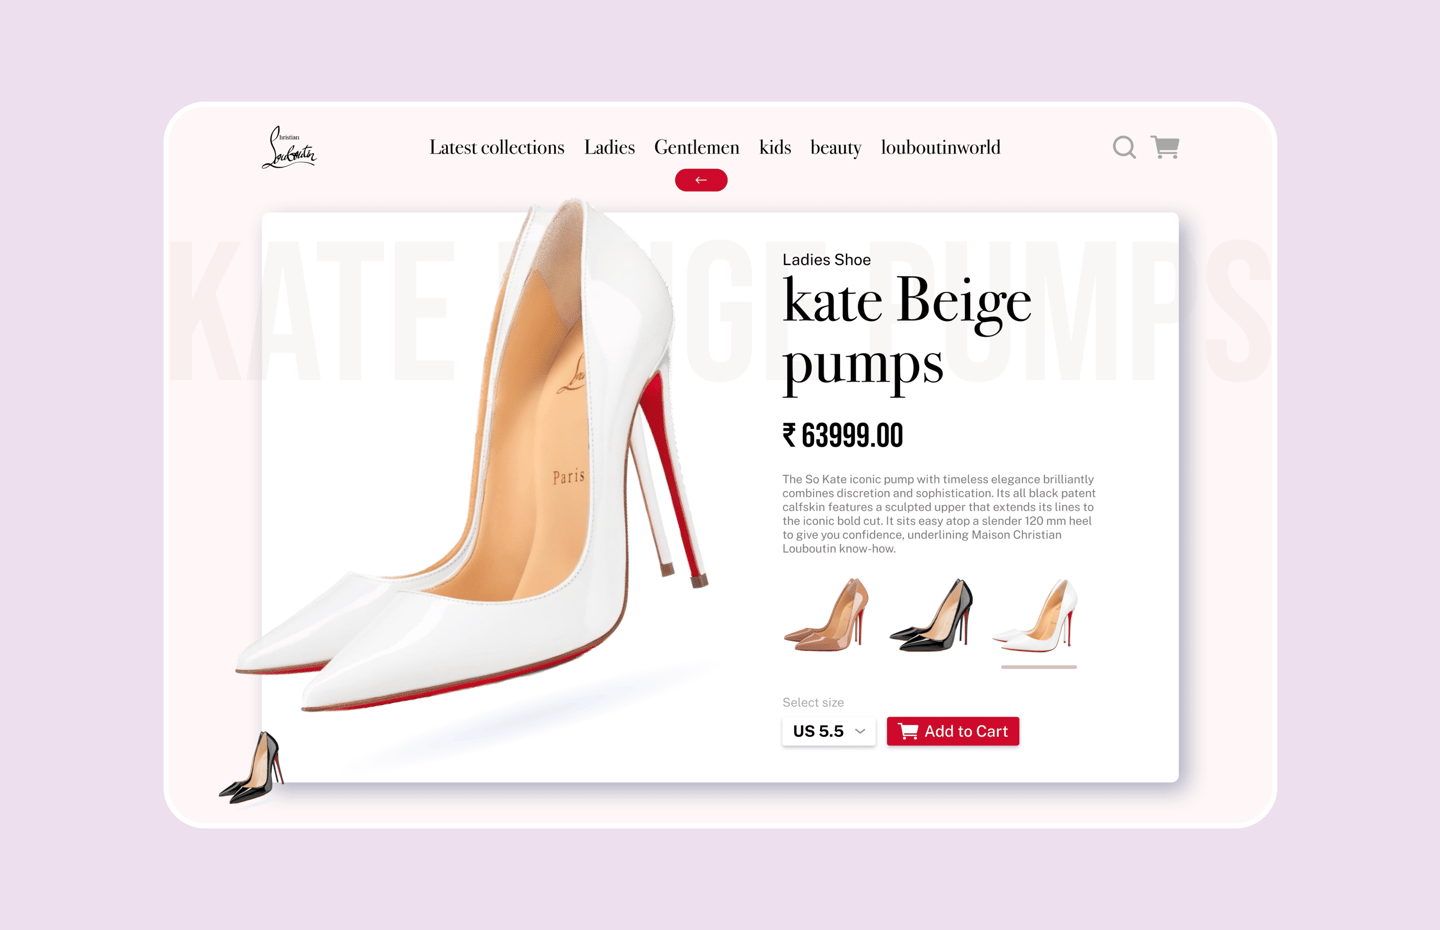Choose the nude beige pump thumbnail
This screenshot has width=1440, height=930.
[x=827, y=615]
